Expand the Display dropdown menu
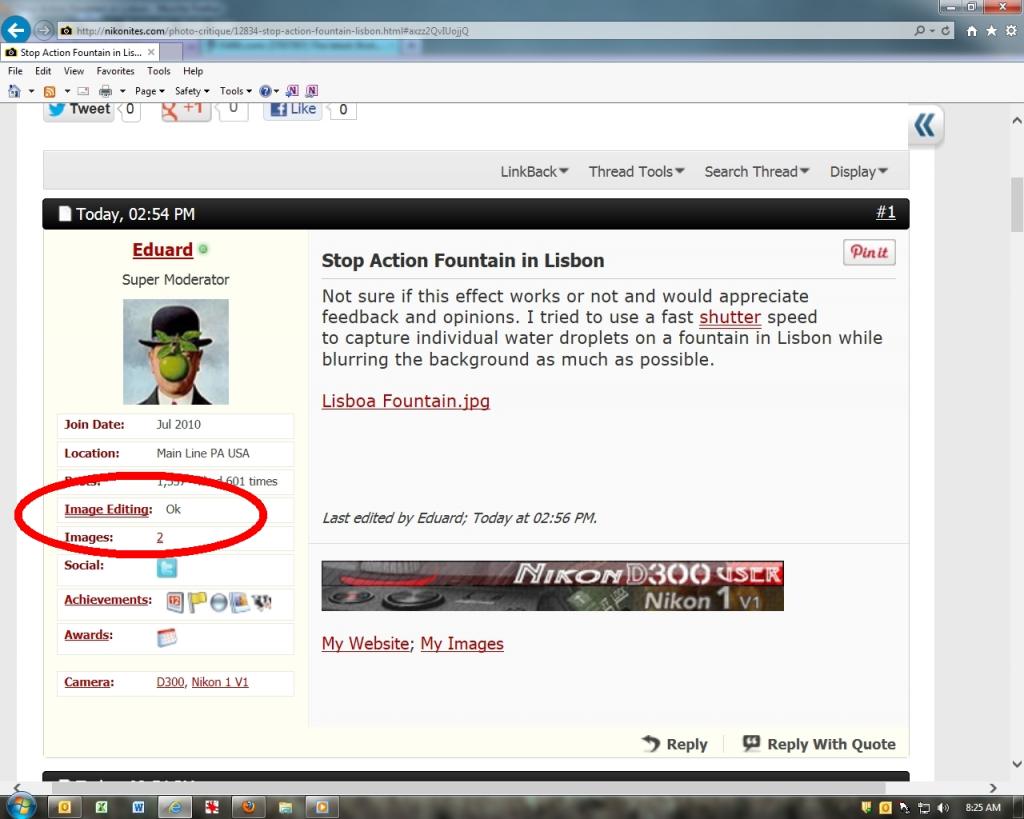 858,171
